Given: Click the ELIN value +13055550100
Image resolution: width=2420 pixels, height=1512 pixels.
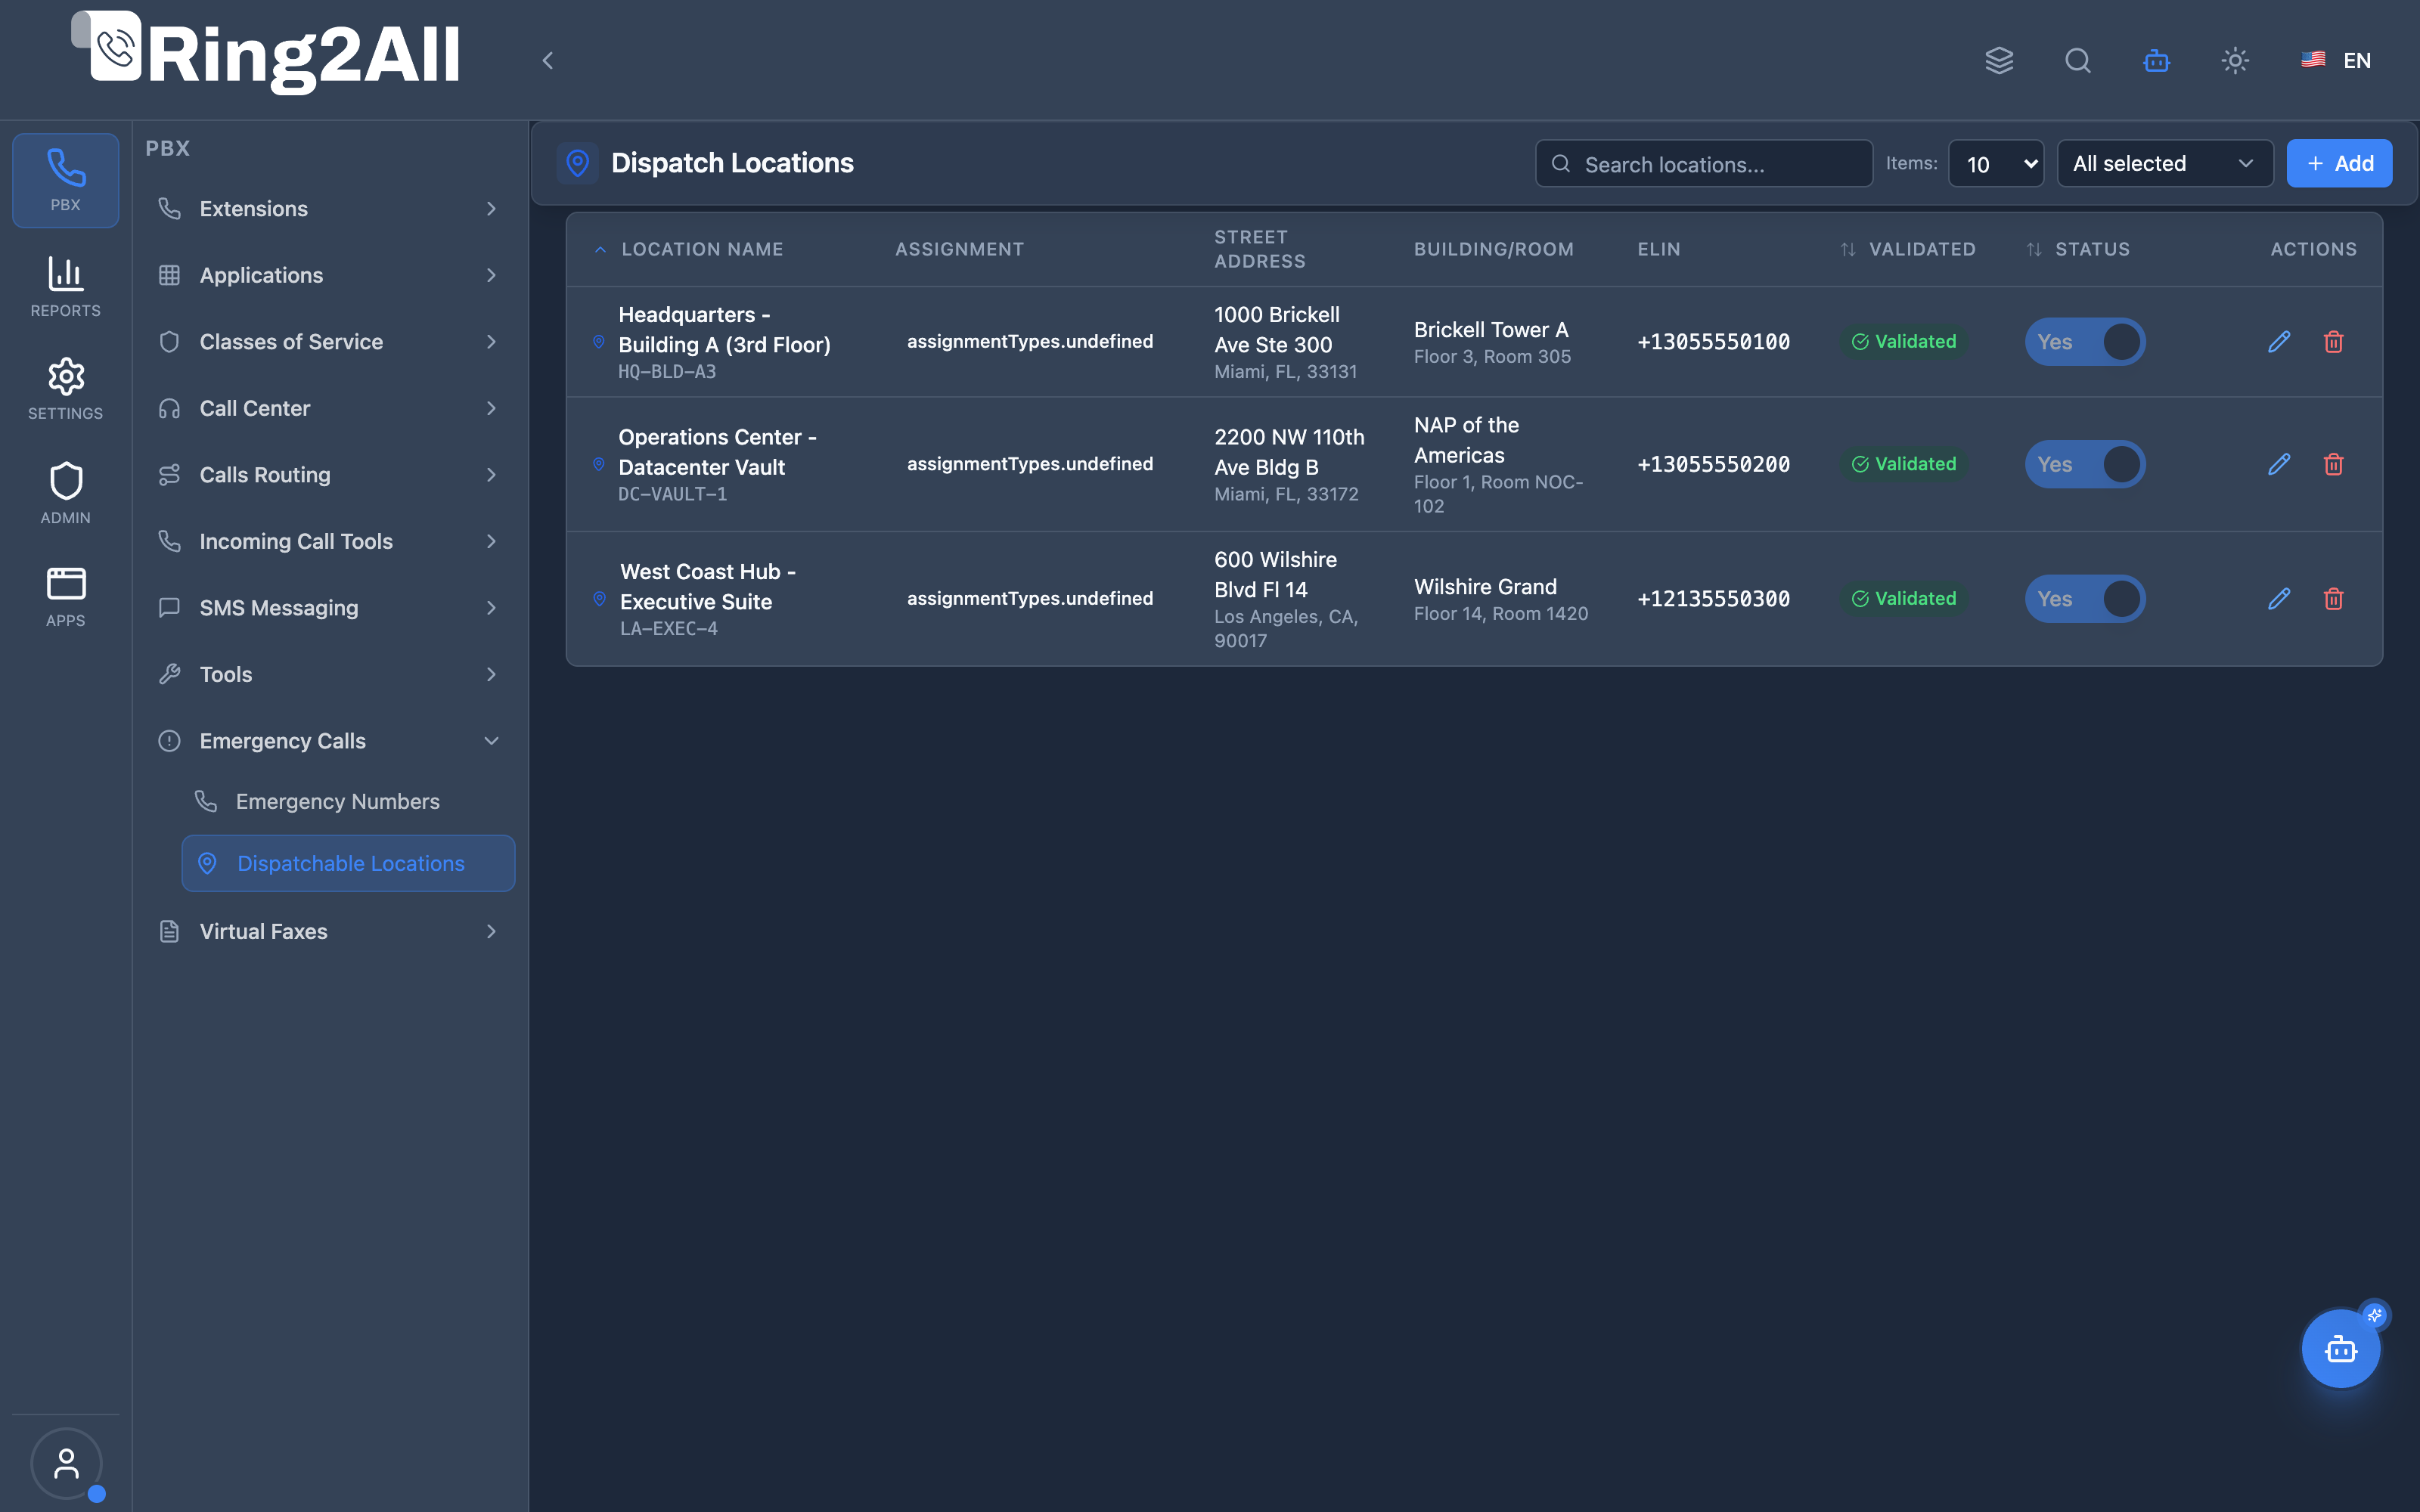Looking at the screenshot, I should [x=1713, y=342].
